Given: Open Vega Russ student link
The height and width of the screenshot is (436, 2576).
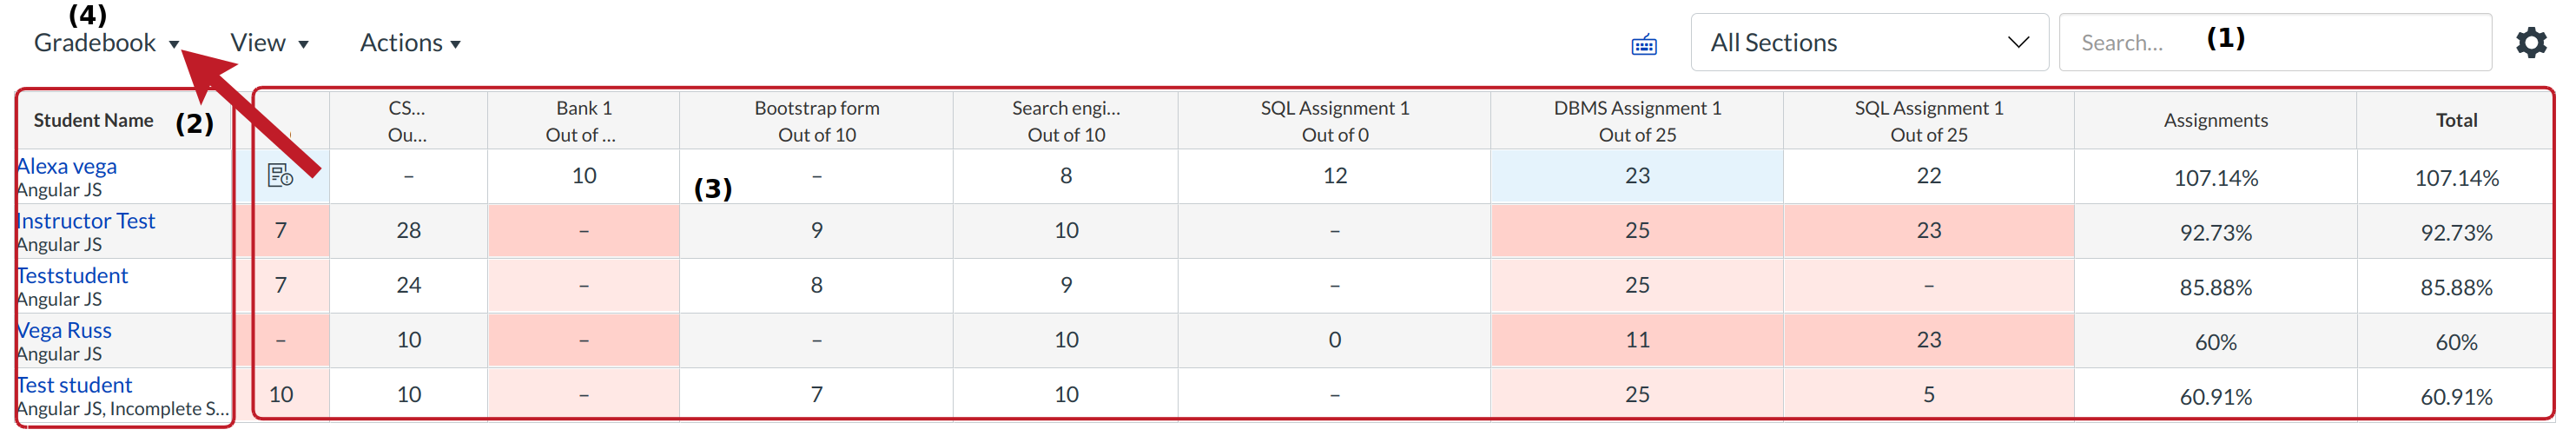Looking at the screenshot, I should tap(65, 330).
